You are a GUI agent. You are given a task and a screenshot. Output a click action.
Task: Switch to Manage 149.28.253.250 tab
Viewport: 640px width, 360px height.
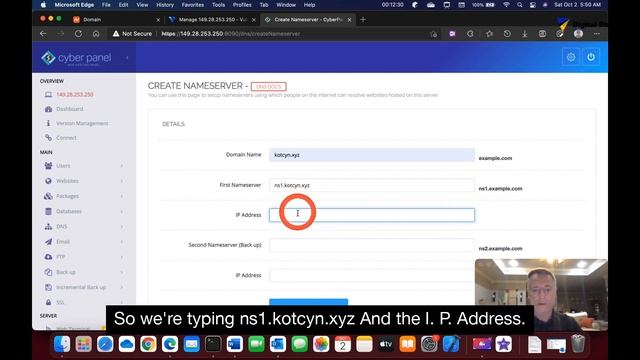tap(212, 20)
